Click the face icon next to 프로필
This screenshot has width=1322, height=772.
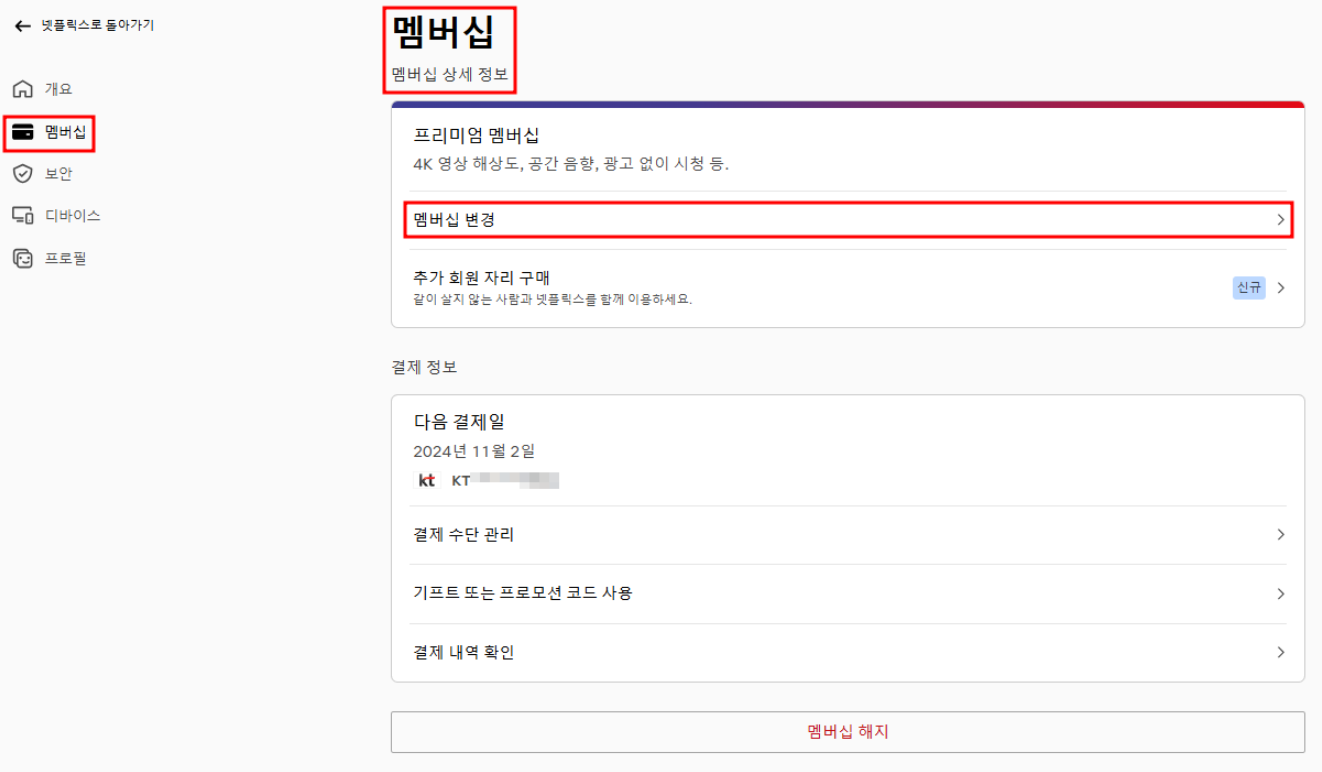(22, 258)
